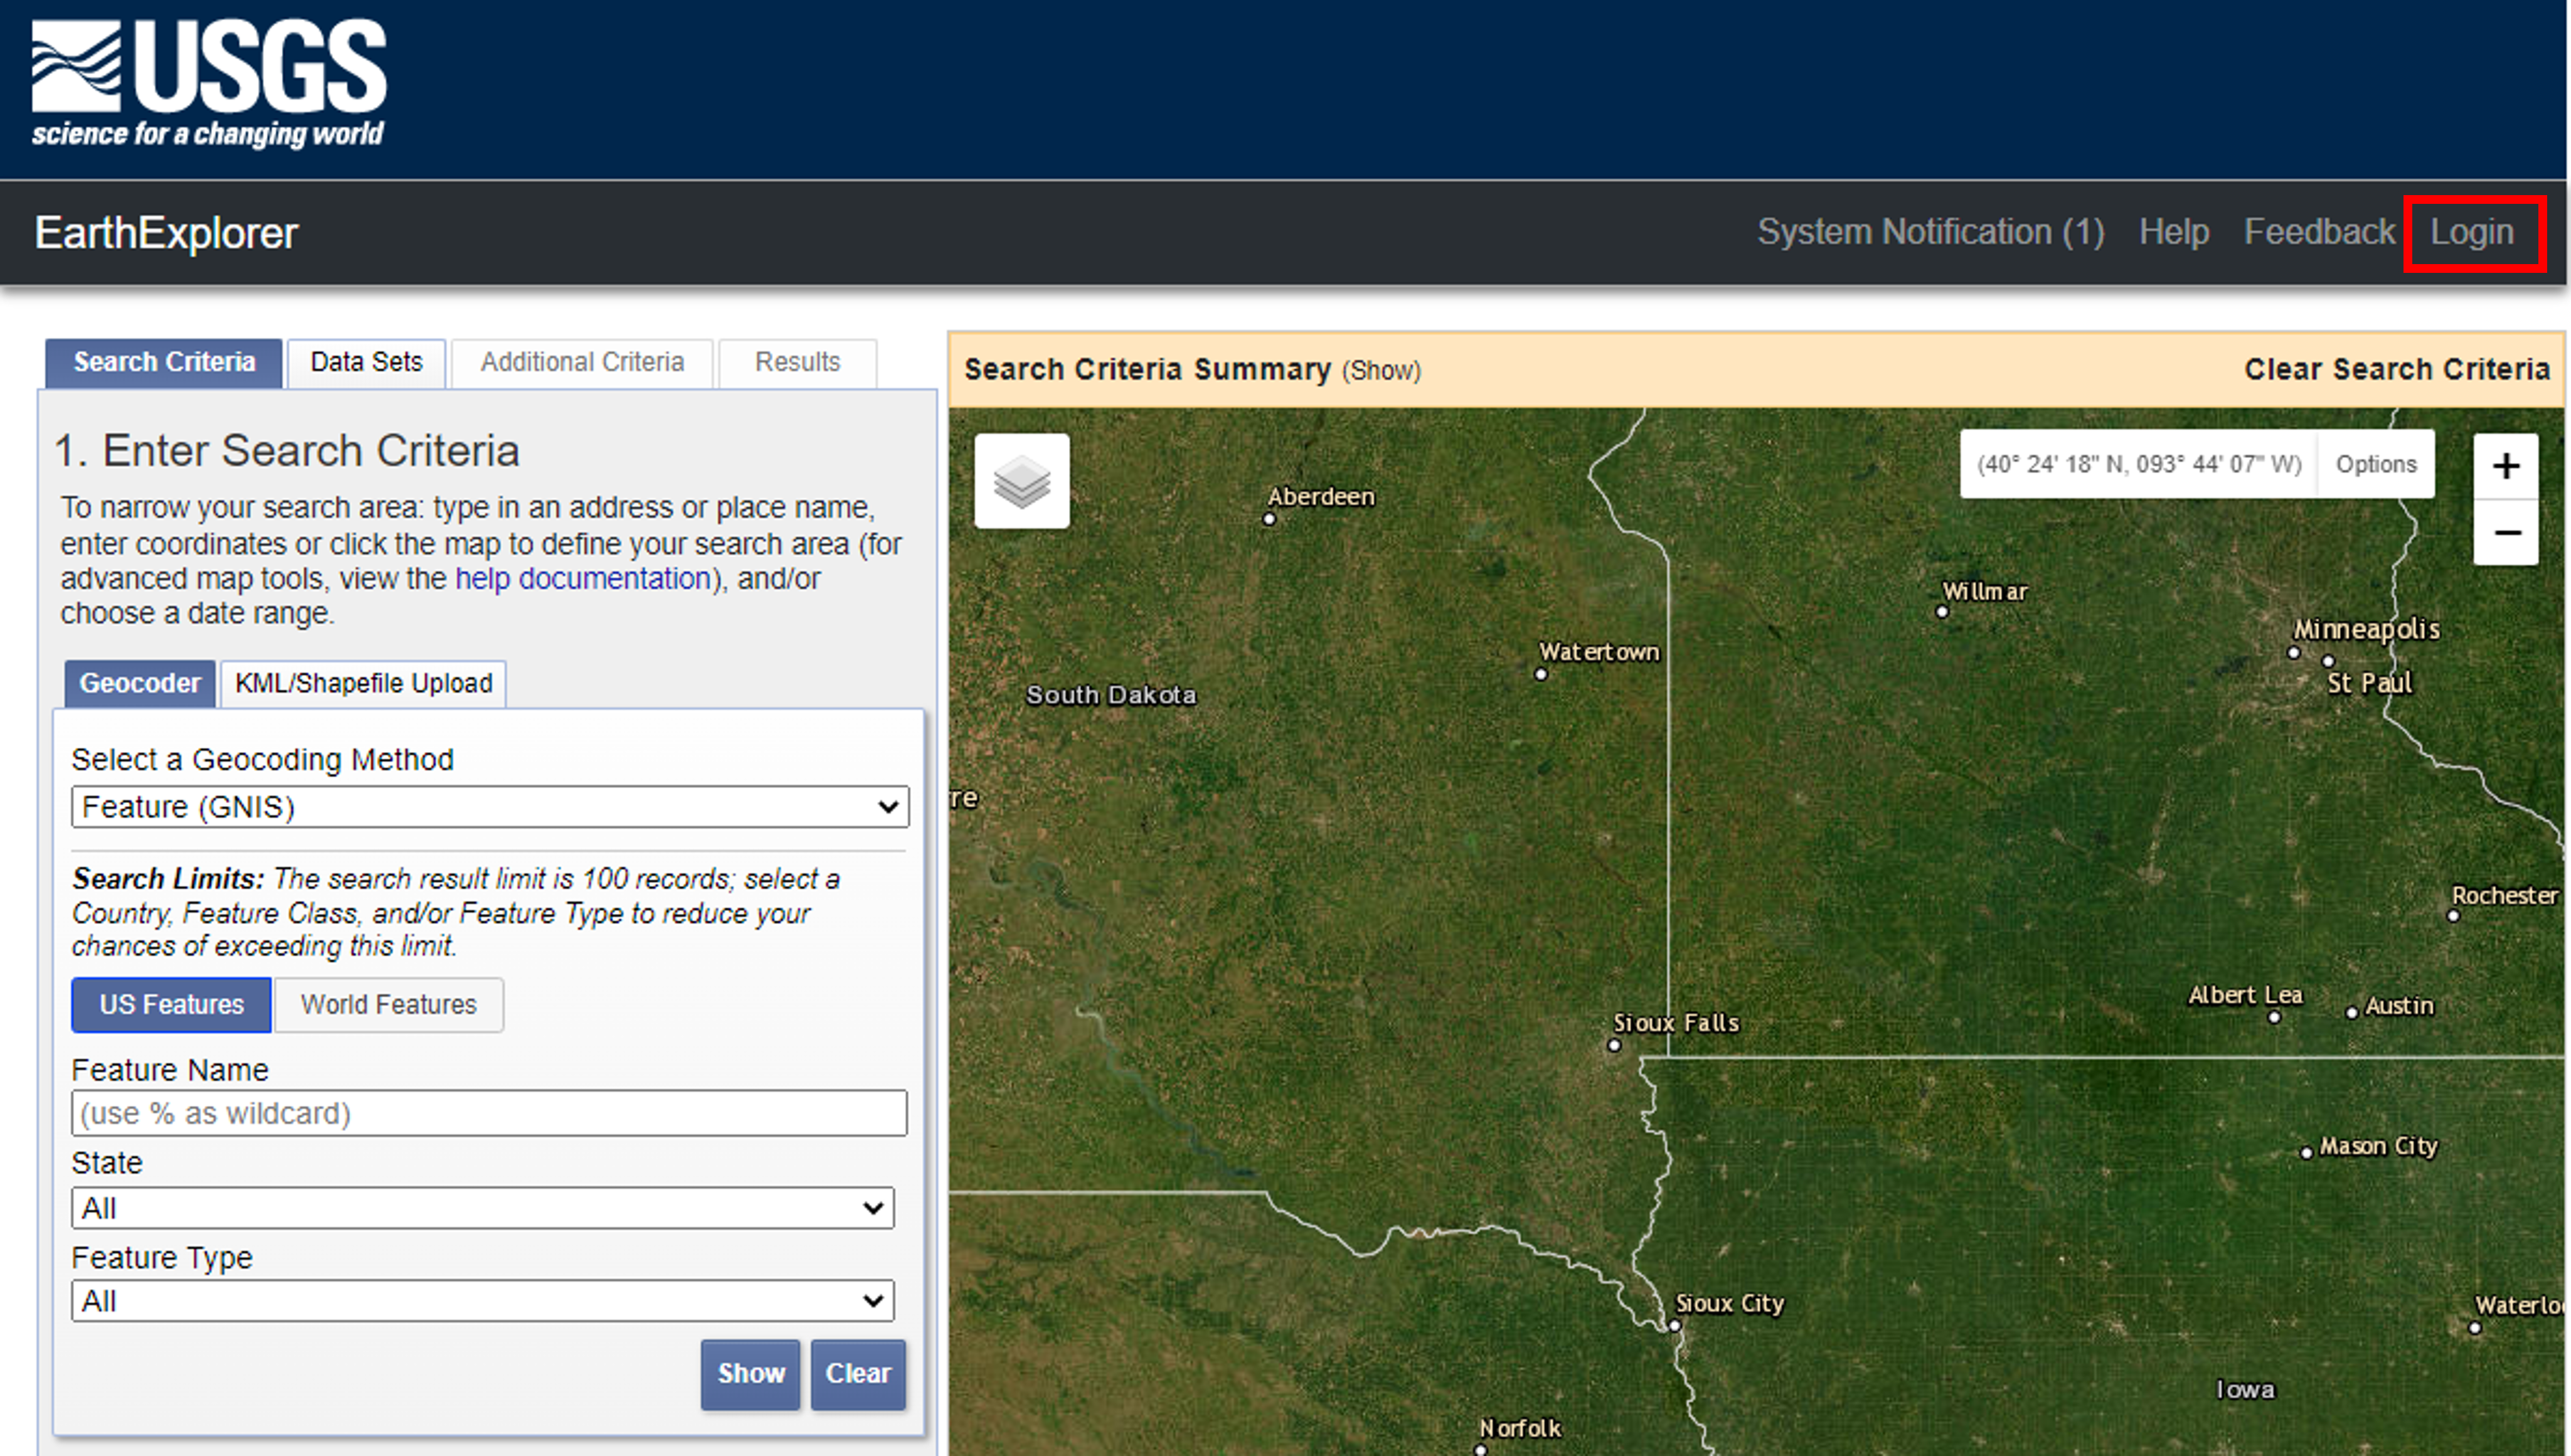Click the Watertown city marker

(x=1541, y=675)
